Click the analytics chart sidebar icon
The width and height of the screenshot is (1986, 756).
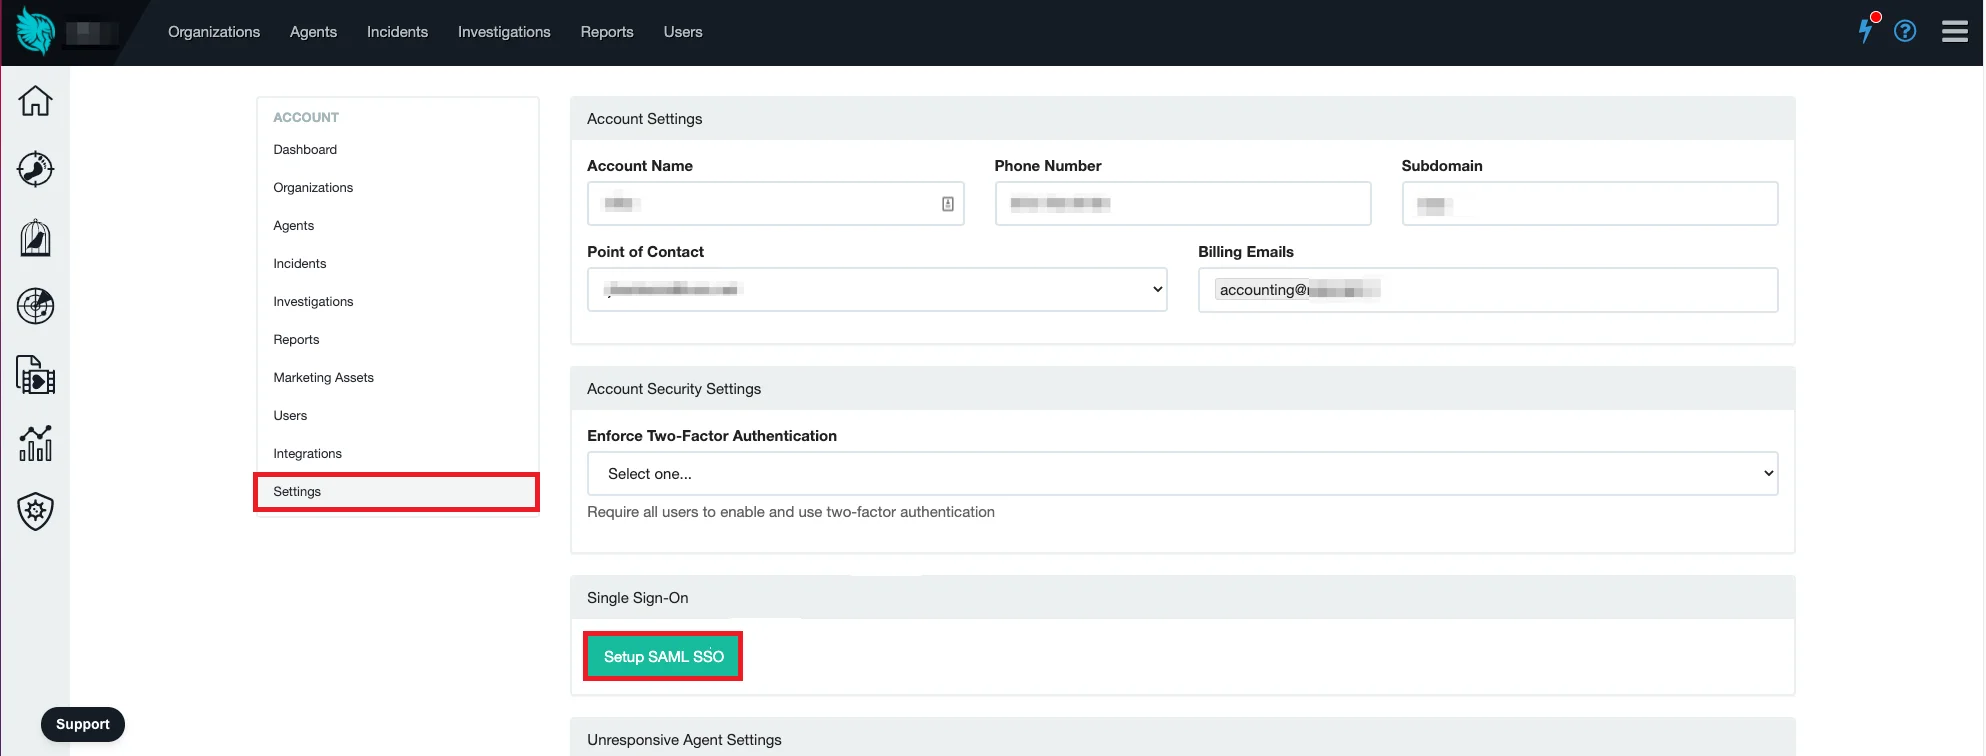[x=35, y=443]
